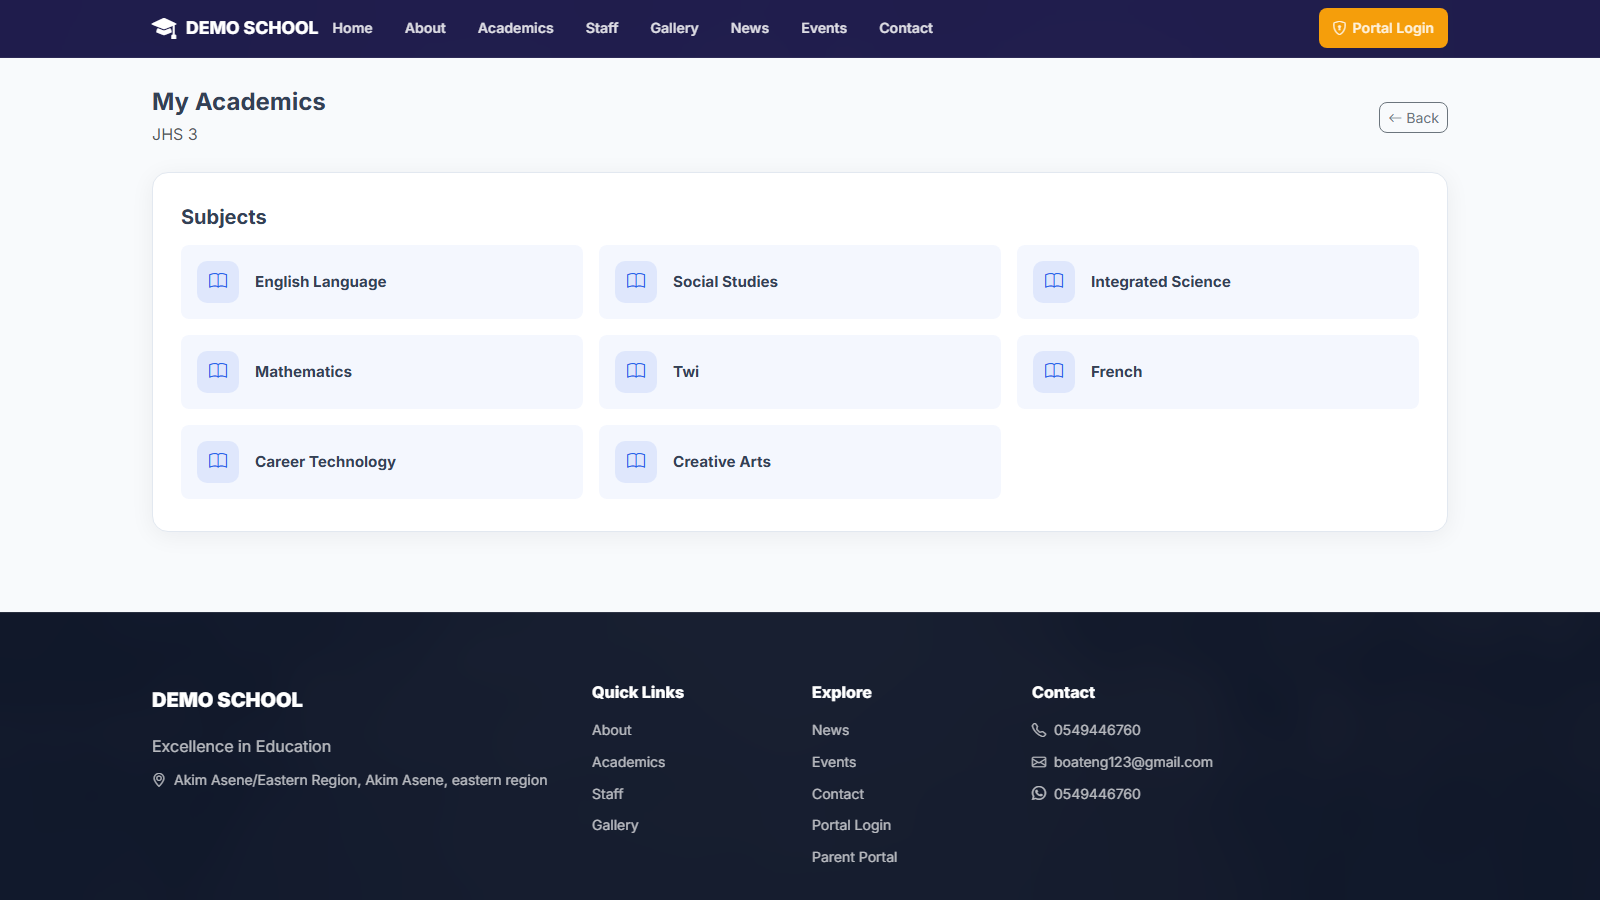Open Gallery in the top navigation
The height and width of the screenshot is (900, 1600).
click(674, 28)
